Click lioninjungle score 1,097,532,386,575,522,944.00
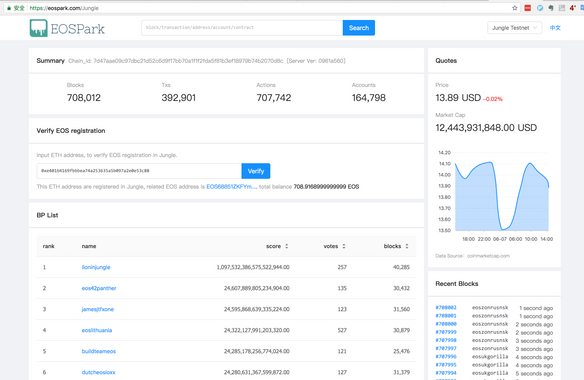Viewport: 584px width, 380px height. (x=253, y=267)
